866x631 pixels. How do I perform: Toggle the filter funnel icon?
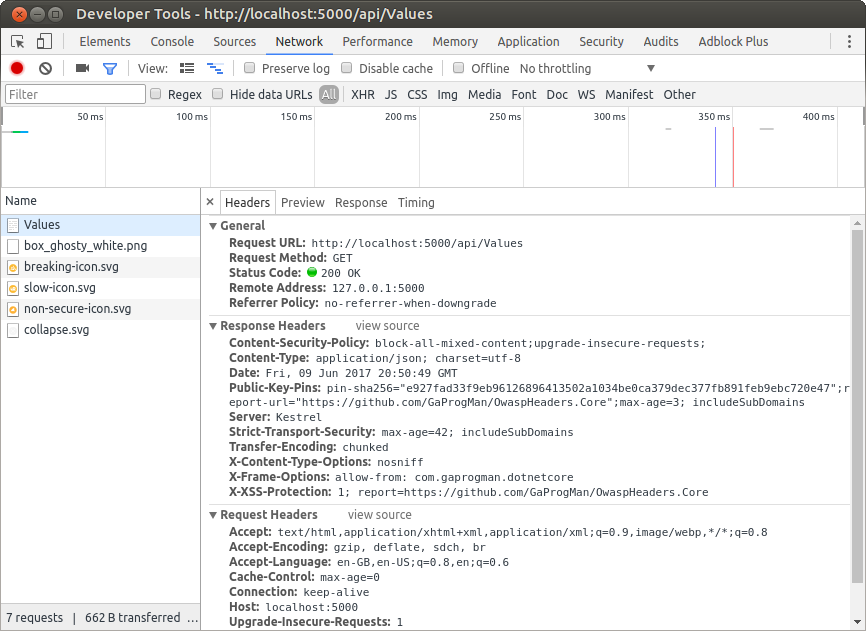click(110, 68)
